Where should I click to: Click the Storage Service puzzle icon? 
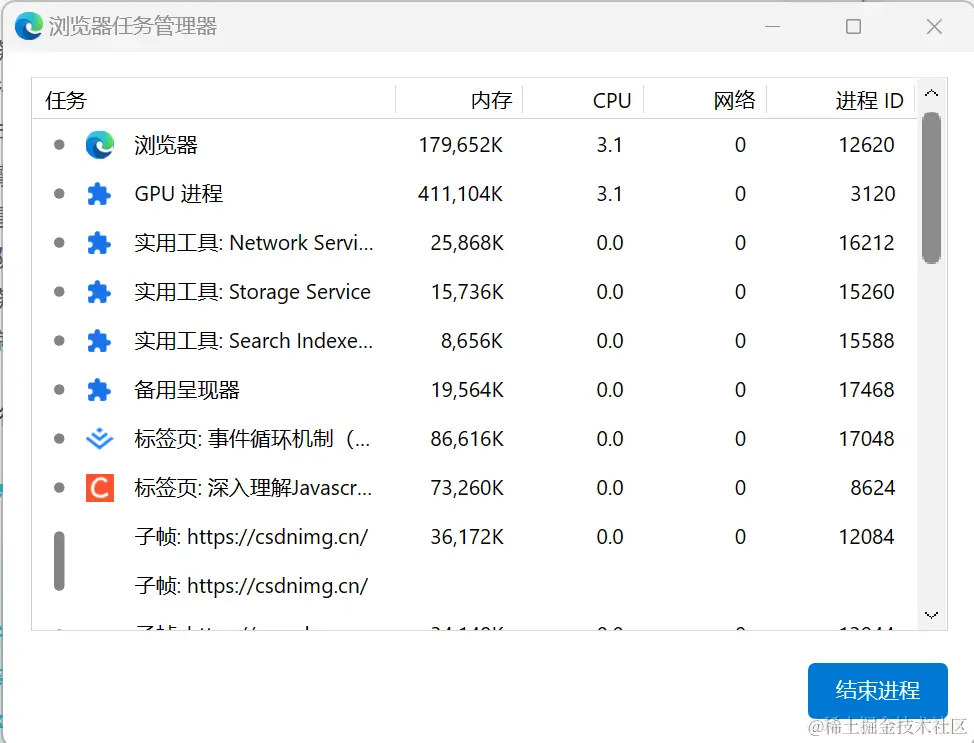(99, 292)
